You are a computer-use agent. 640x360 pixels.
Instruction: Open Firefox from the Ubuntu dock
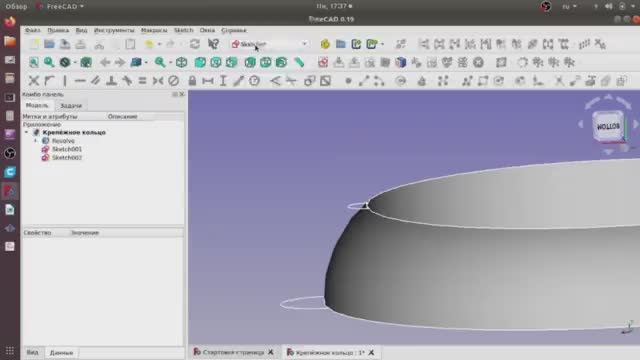10,22
